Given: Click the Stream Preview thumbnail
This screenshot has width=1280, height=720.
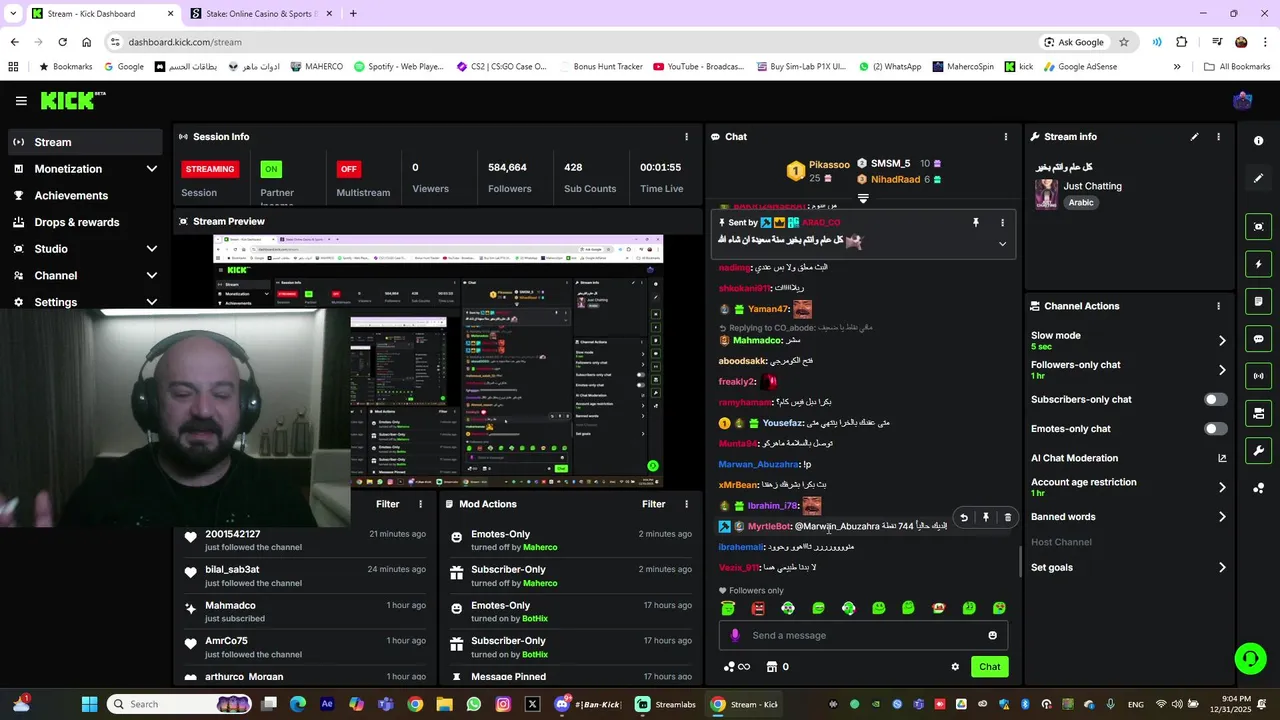Looking at the screenshot, I should pos(437,362).
